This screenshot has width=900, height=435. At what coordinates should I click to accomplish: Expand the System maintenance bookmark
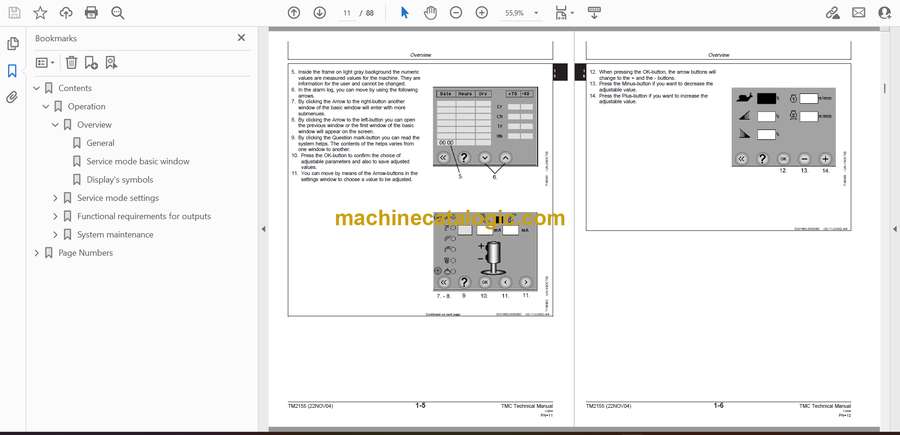(55, 235)
